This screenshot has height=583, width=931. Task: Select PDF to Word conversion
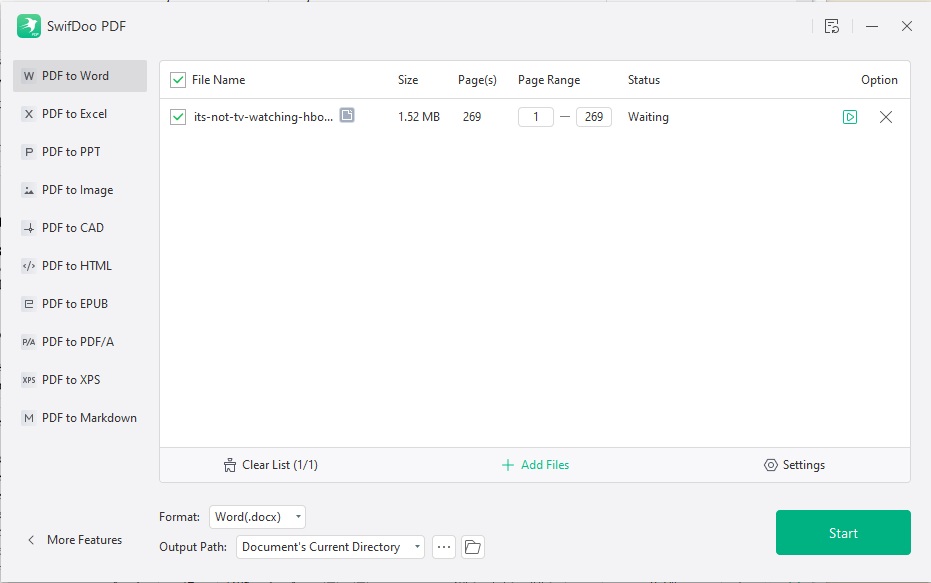(x=80, y=76)
